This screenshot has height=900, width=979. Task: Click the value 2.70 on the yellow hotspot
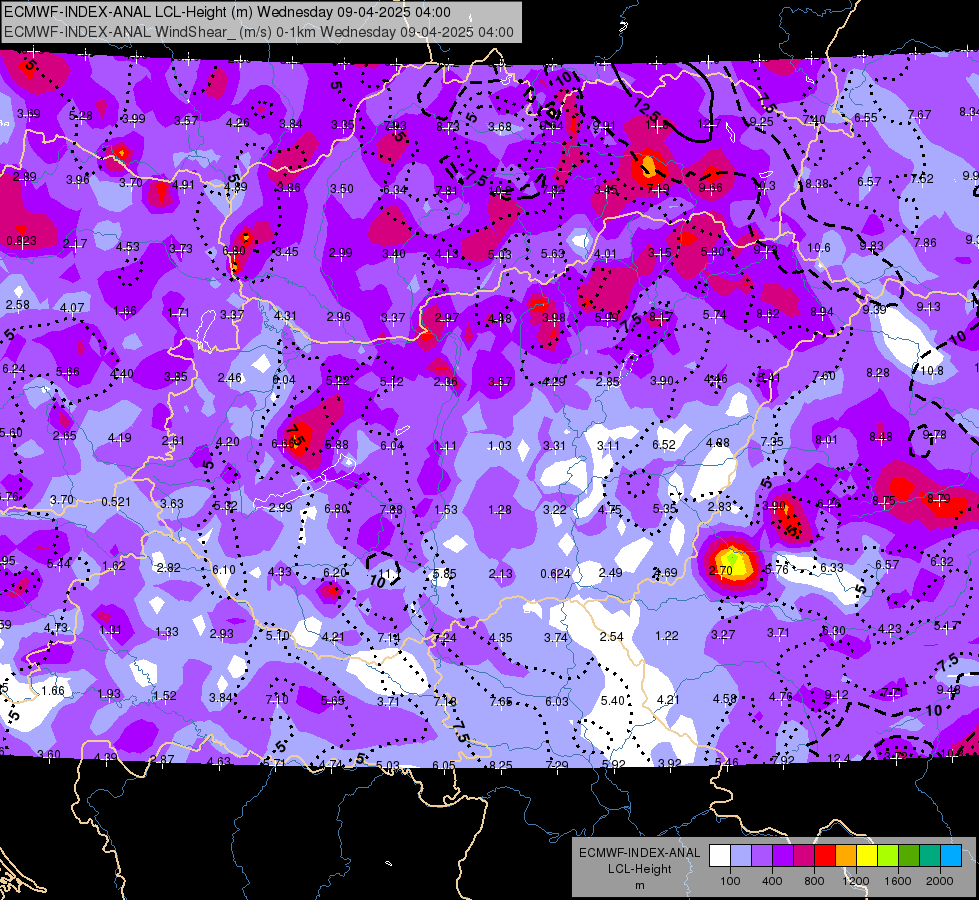click(721, 570)
